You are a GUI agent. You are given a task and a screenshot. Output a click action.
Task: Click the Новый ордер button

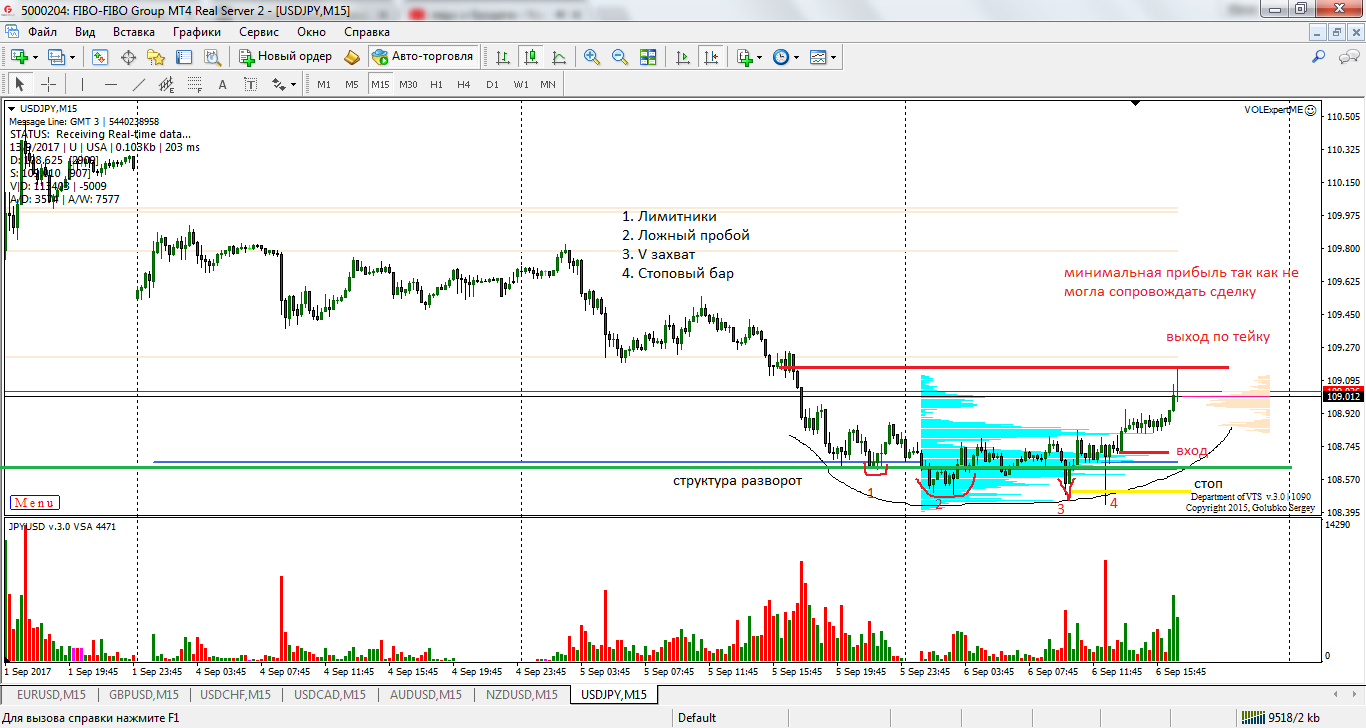point(286,57)
